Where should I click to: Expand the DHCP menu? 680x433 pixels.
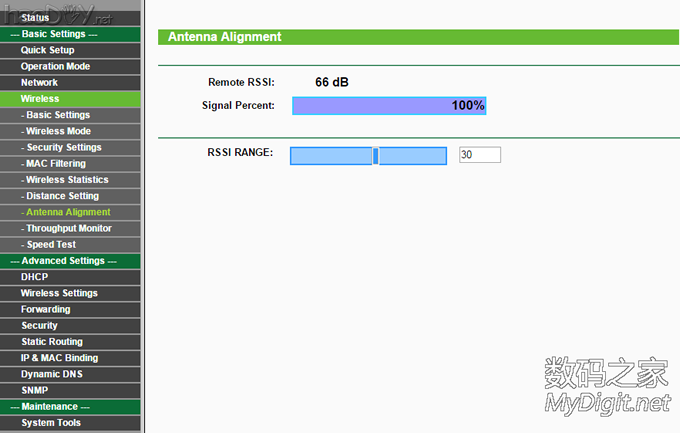34,277
